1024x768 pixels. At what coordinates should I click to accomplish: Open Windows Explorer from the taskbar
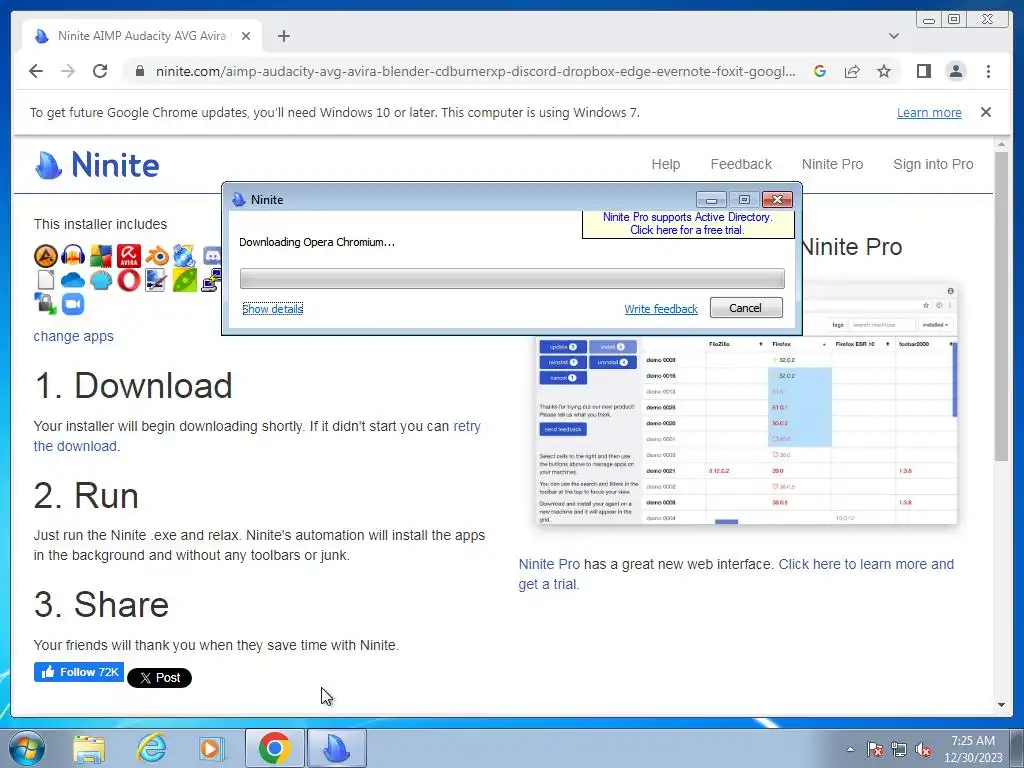coord(89,748)
